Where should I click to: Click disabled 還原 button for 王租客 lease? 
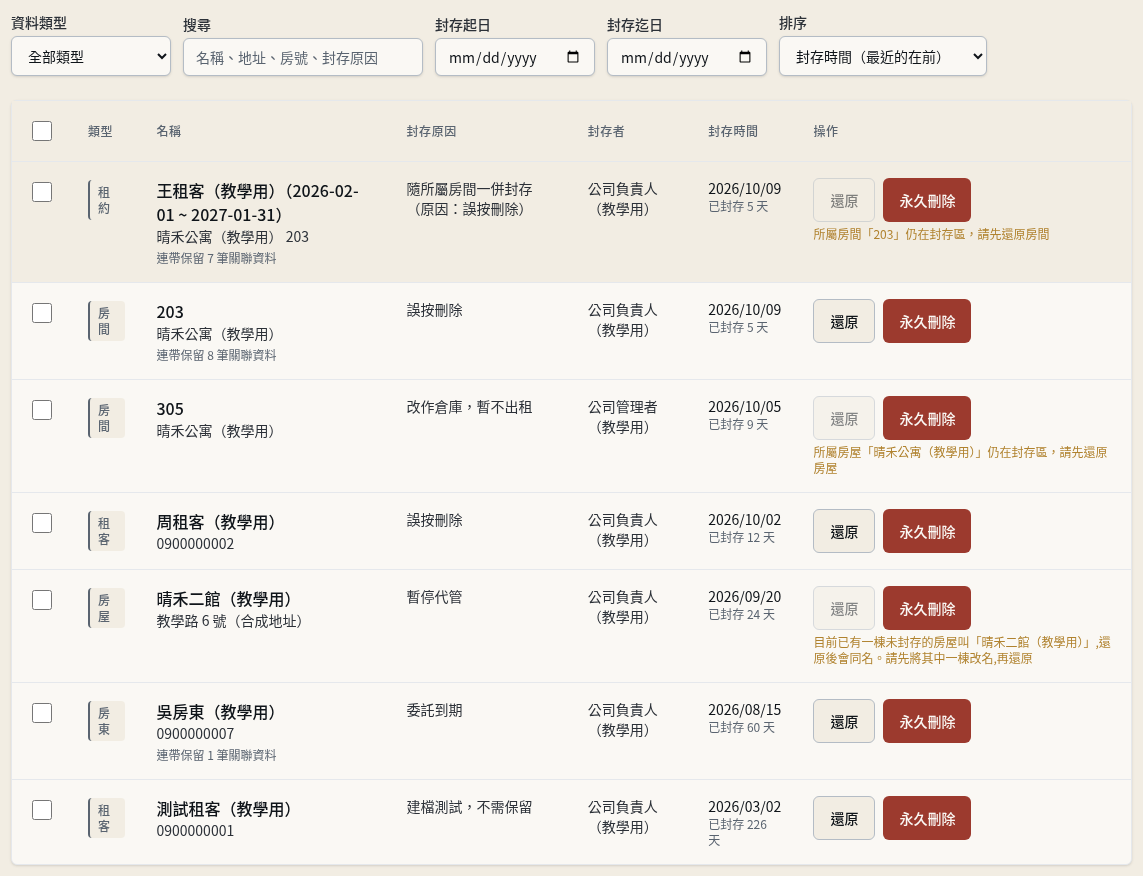coord(843,200)
